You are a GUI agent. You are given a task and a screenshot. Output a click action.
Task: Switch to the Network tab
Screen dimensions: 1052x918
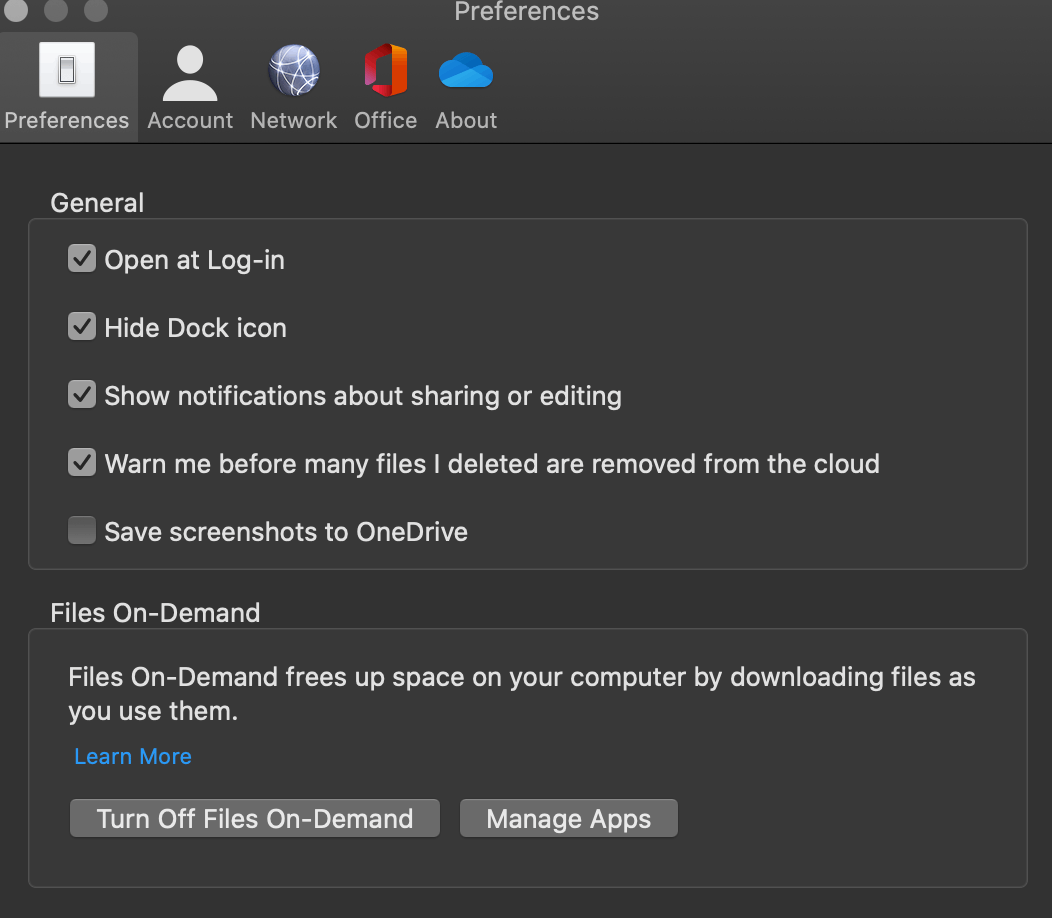293,85
